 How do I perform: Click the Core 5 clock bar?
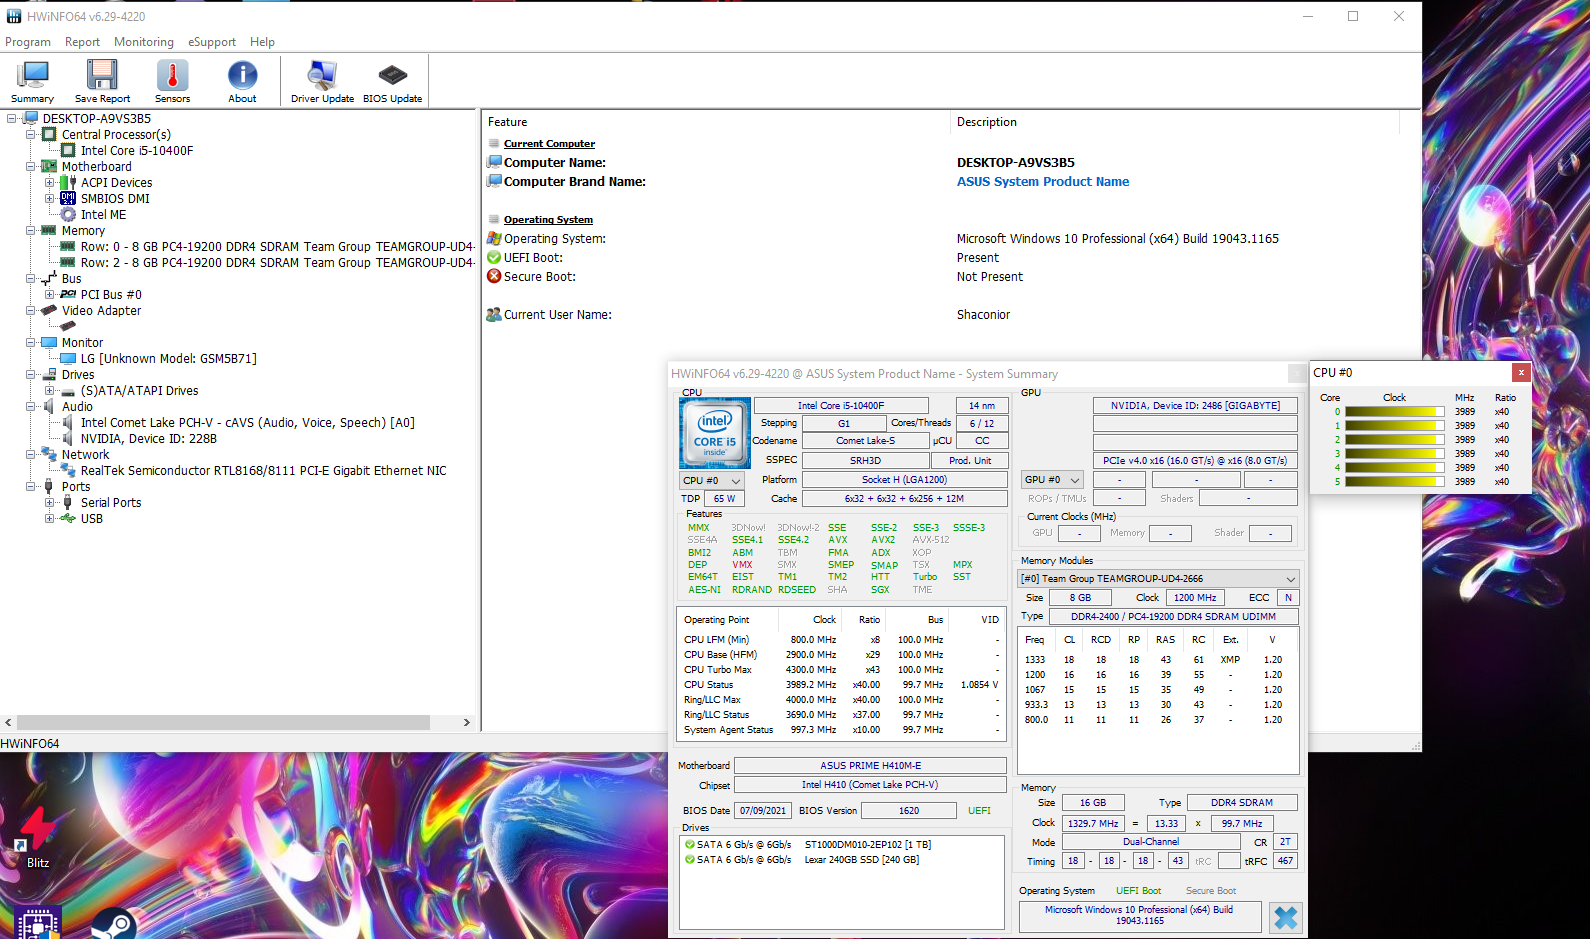(x=1395, y=482)
